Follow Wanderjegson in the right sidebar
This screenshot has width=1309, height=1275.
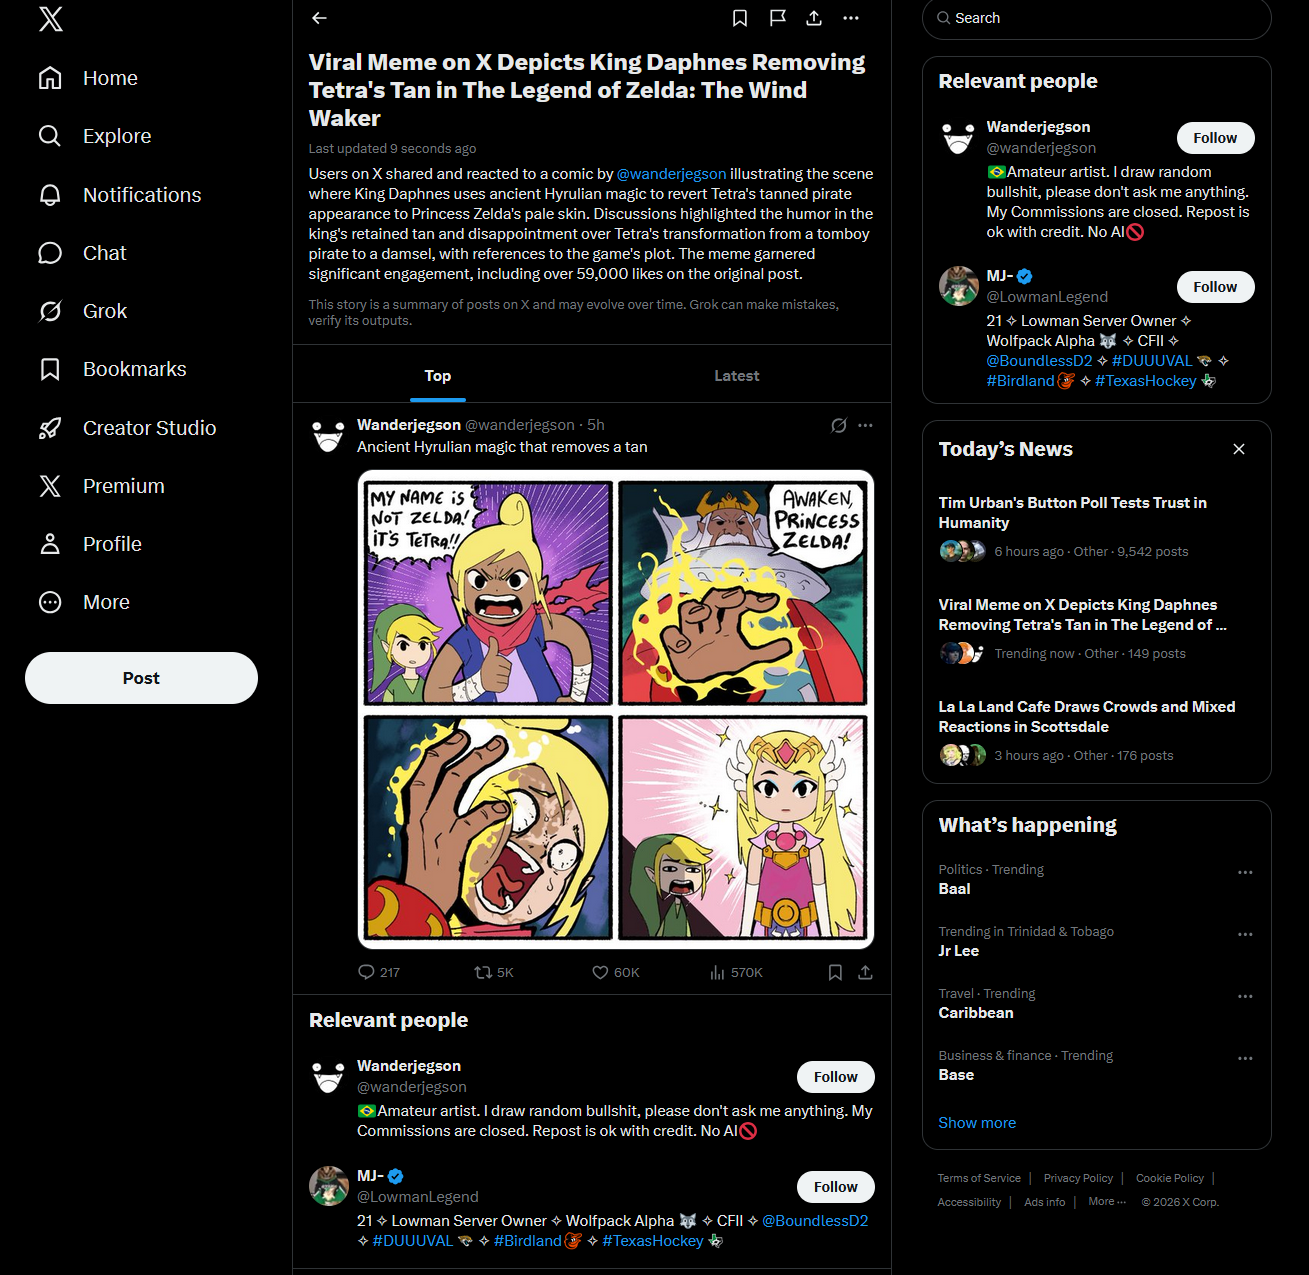(x=1215, y=138)
